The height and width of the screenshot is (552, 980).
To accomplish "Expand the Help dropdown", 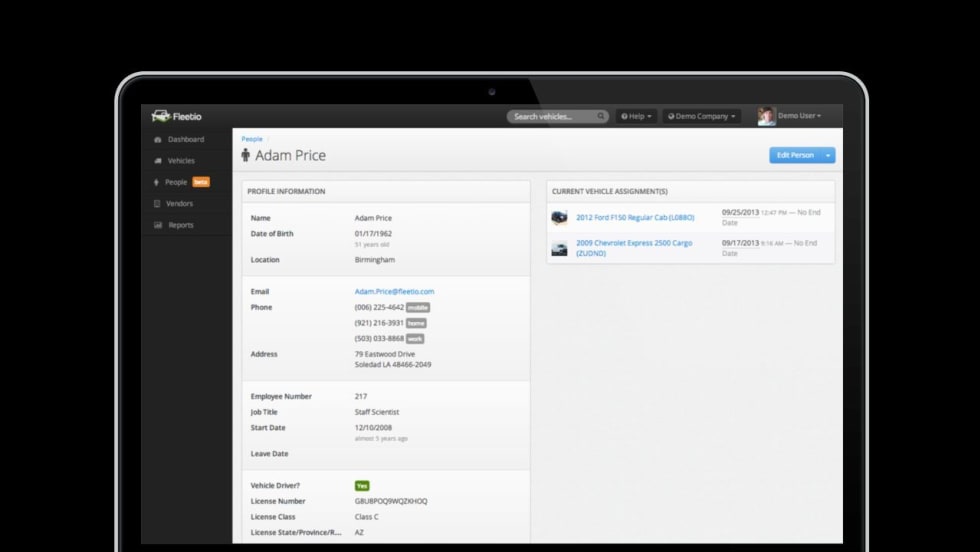I will pos(636,116).
